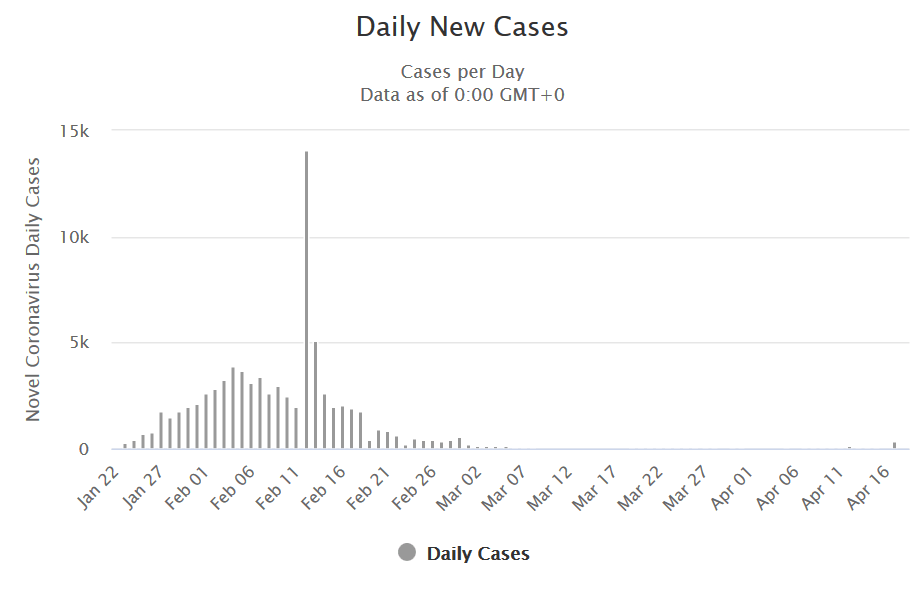This screenshot has height=600, width=924.
Task: Click the 5k y-axis label
Action: pos(80,343)
